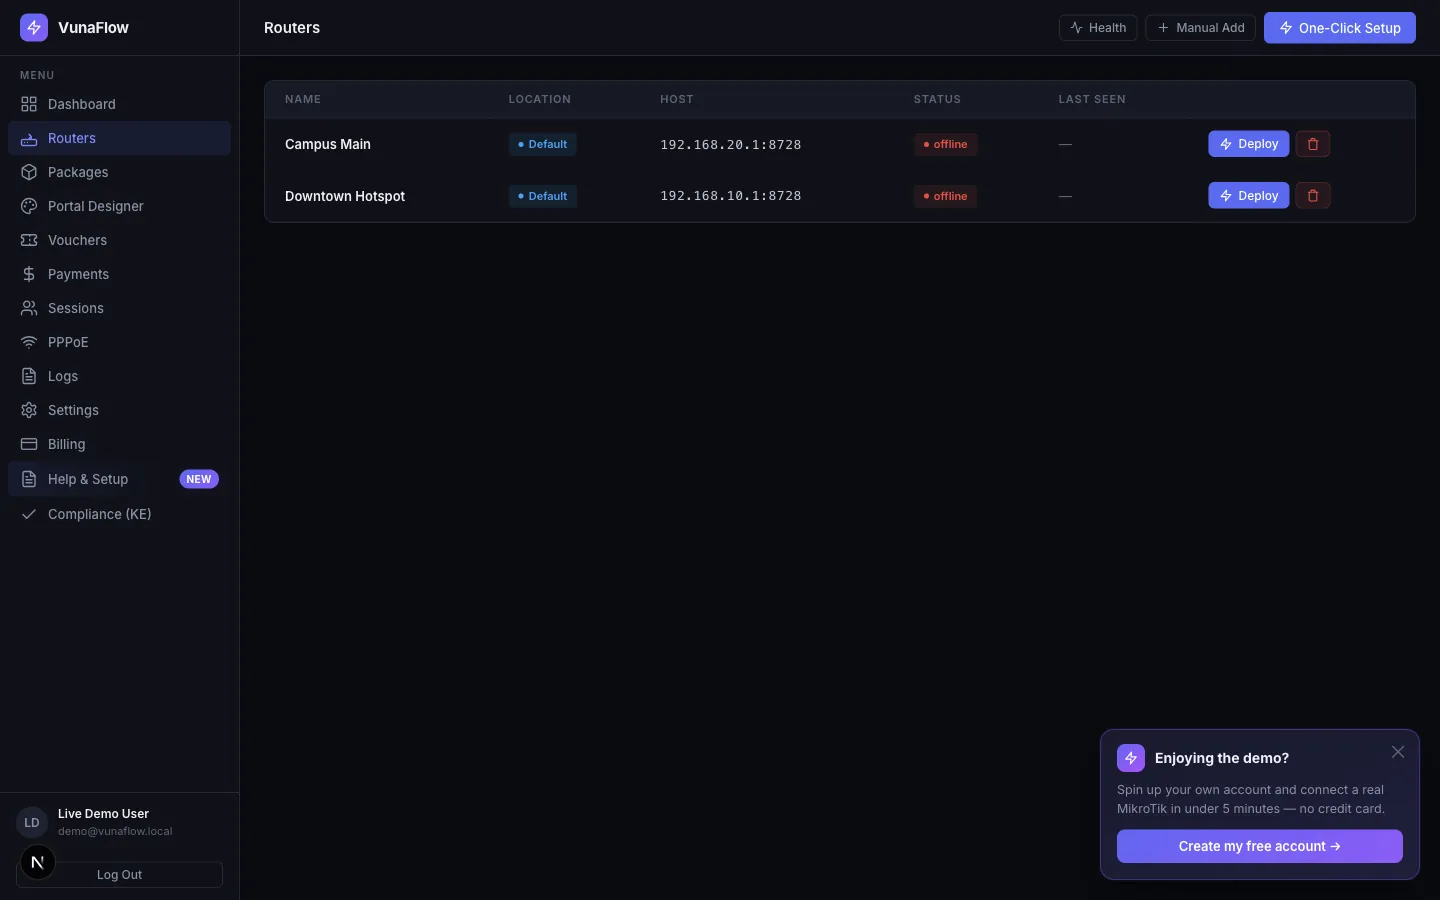Screen dimensions: 1440x900
Task: Delete the Campus Main router
Action: click(x=1313, y=144)
